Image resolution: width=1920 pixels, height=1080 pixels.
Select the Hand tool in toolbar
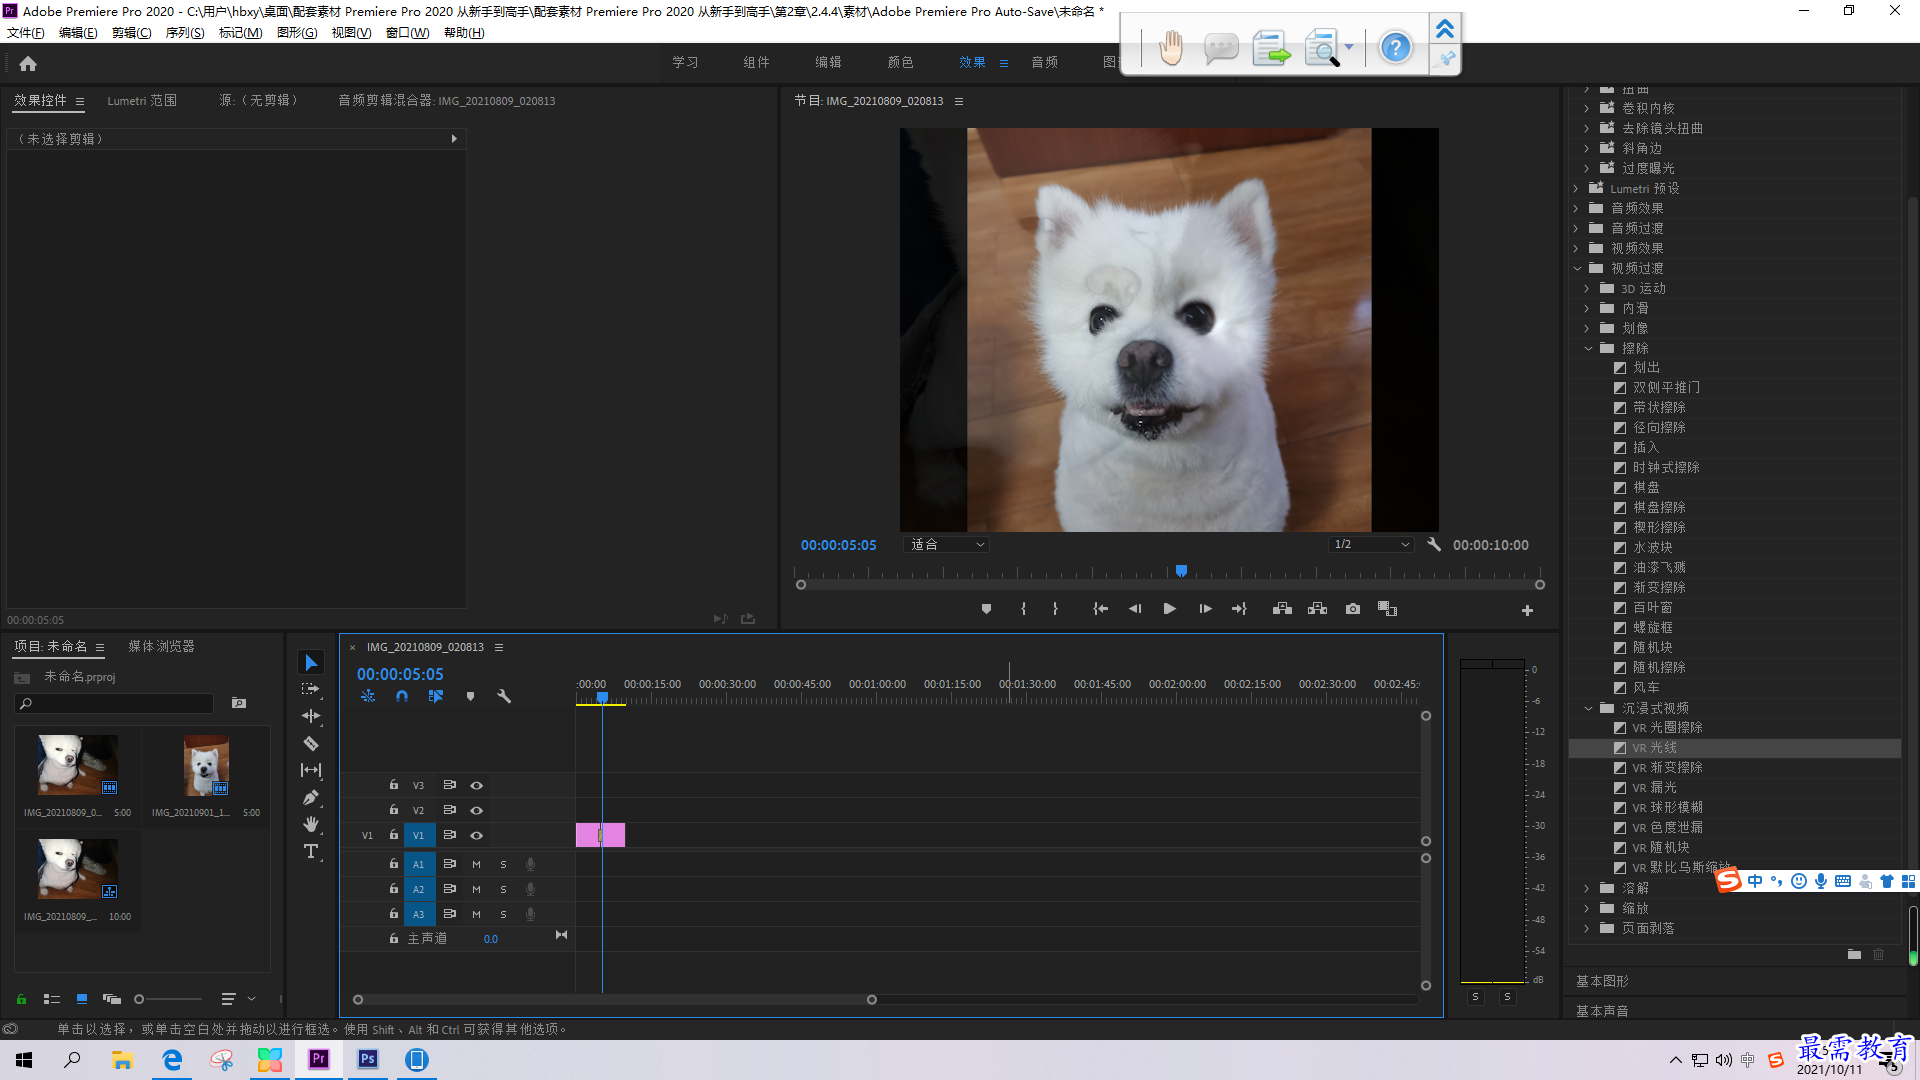311,824
